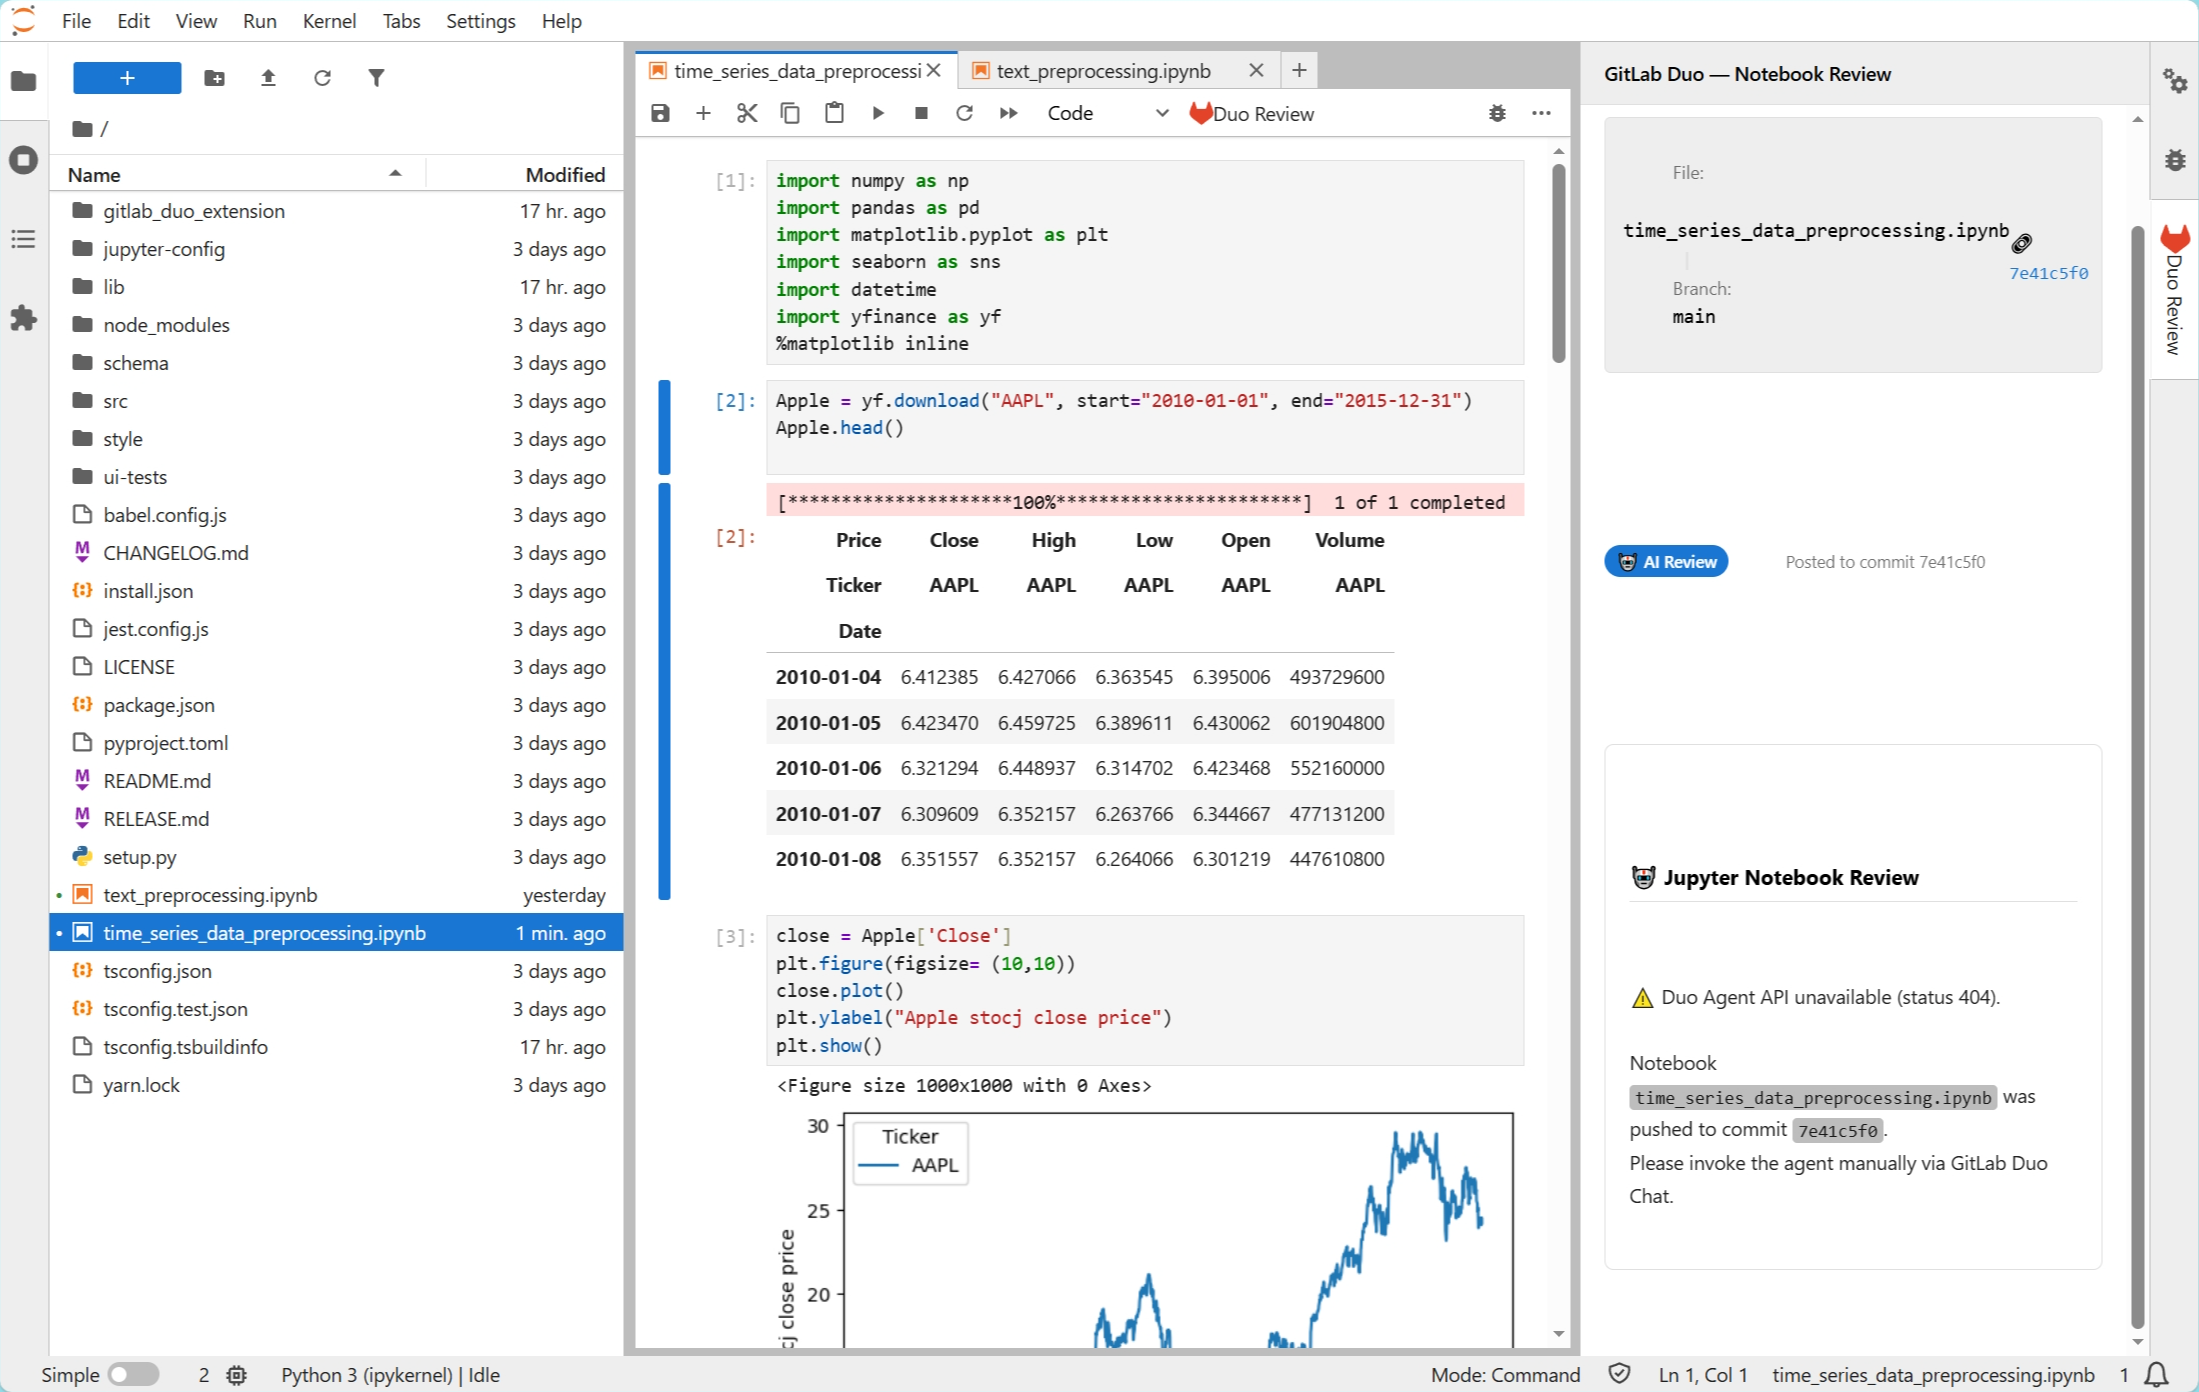The height and width of the screenshot is (1392, 2199).
Task: Toggle Simple interface mode switch
Action: pyautogui.click(x=133, y=1375)
